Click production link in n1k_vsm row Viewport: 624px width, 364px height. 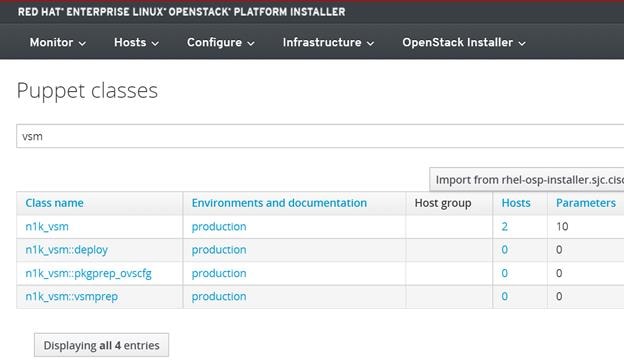click(x=219, y=227)
